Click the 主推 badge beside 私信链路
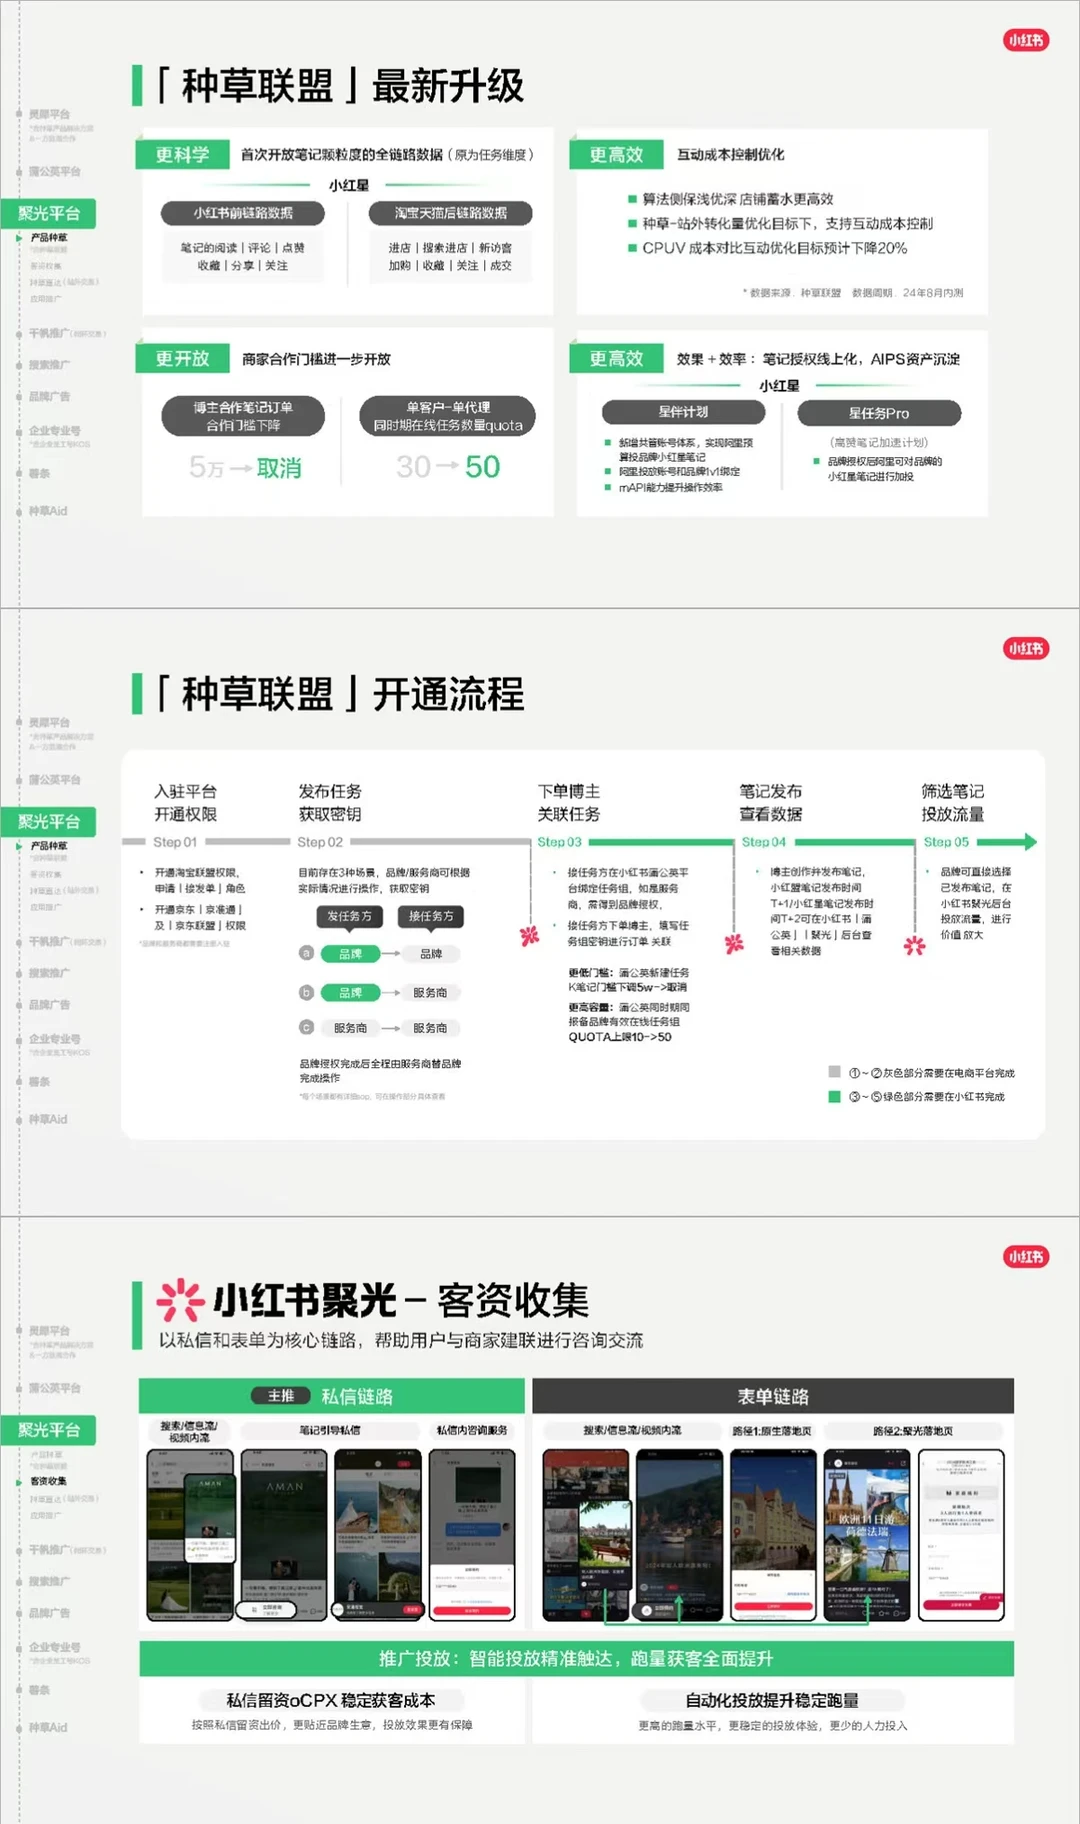The width and height of the screenshot is (1080, 1824). (x=281, y=1396)
